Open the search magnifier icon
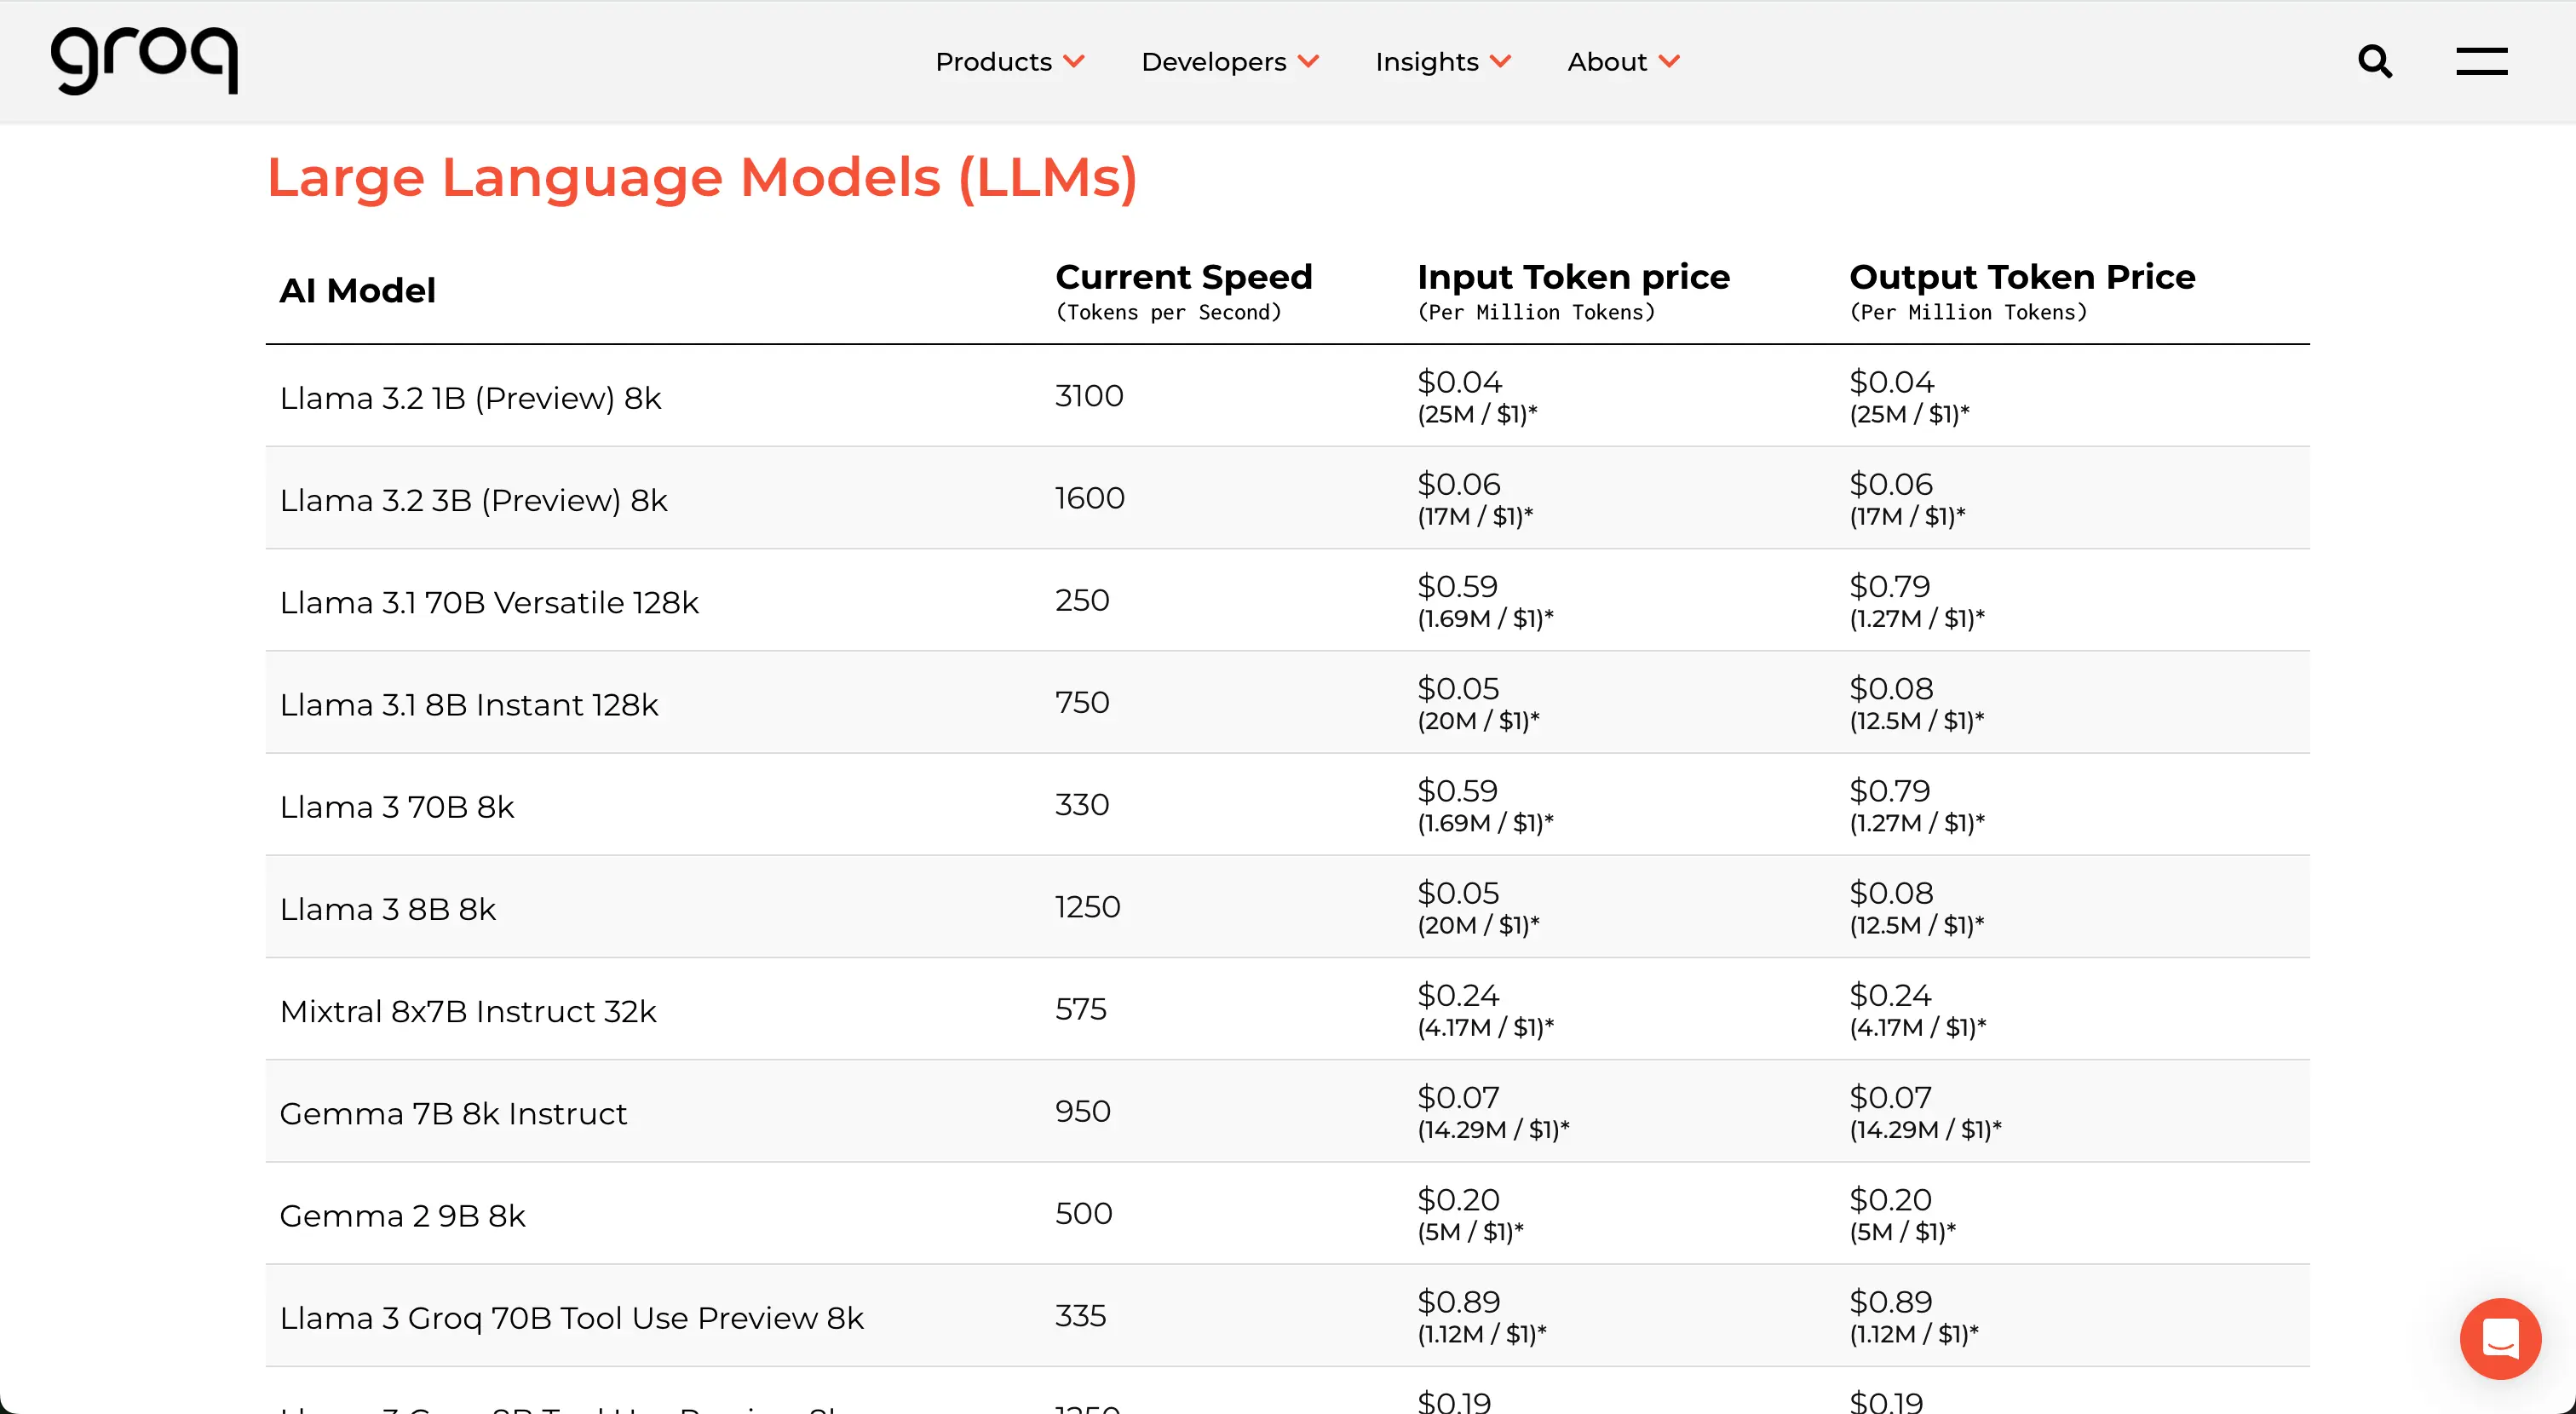Screen dimensions: 2576x1414 [x=2374, y=62]
